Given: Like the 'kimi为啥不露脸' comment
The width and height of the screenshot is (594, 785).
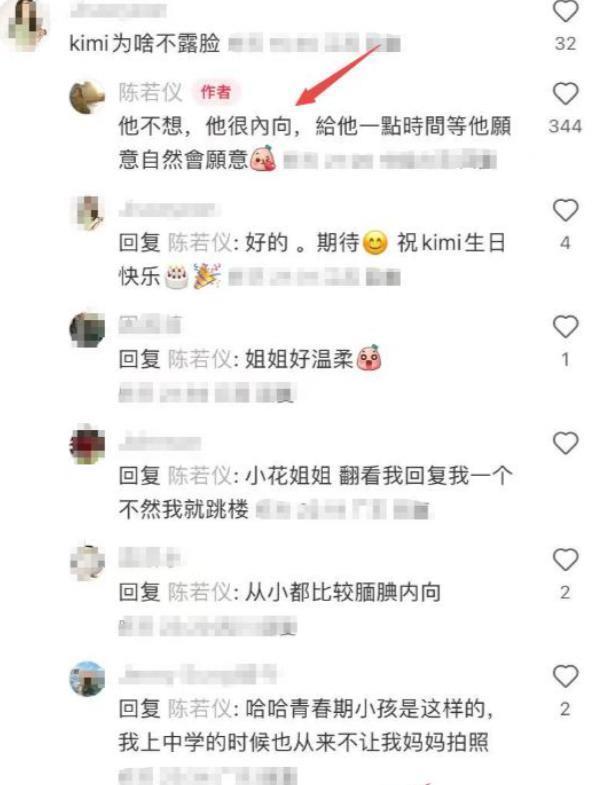Looking at the screenshot, I should click(565, 11).
